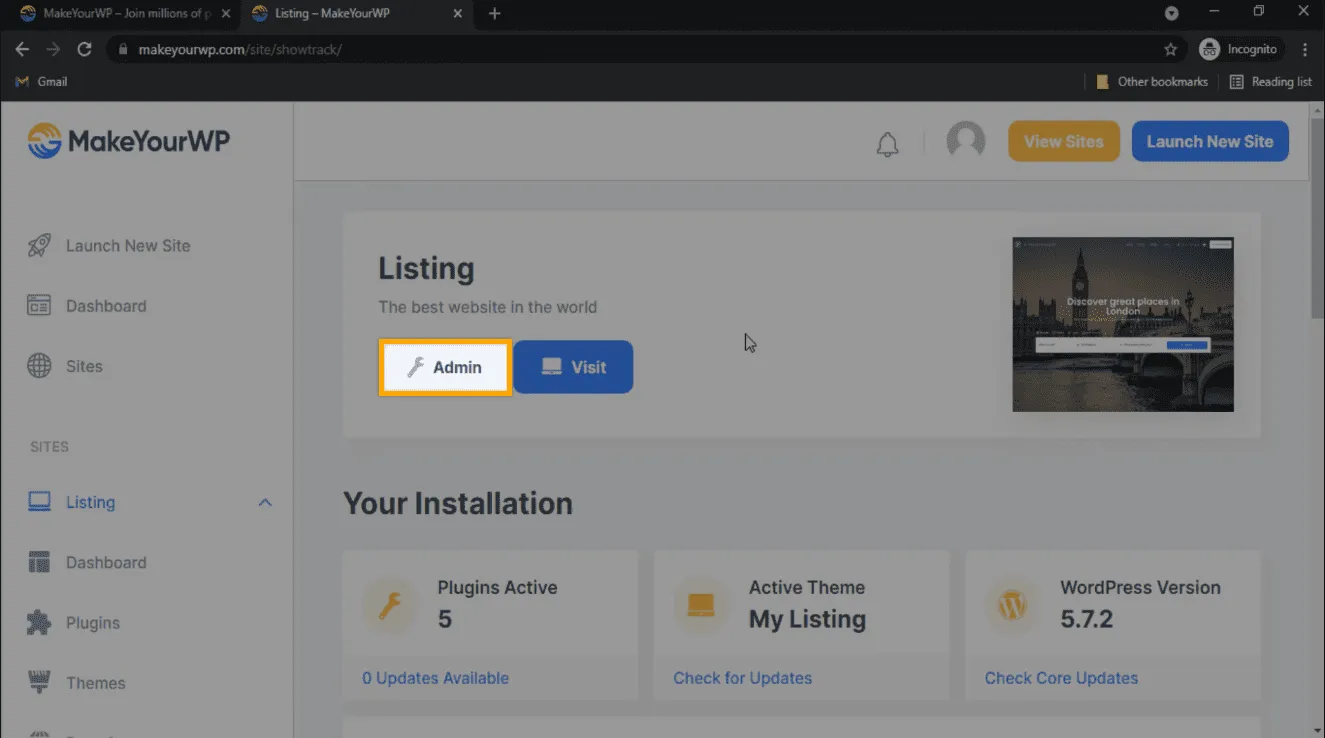Click the Listing site preview thumbnail

pyautogui.click(x=1122, y=324)
